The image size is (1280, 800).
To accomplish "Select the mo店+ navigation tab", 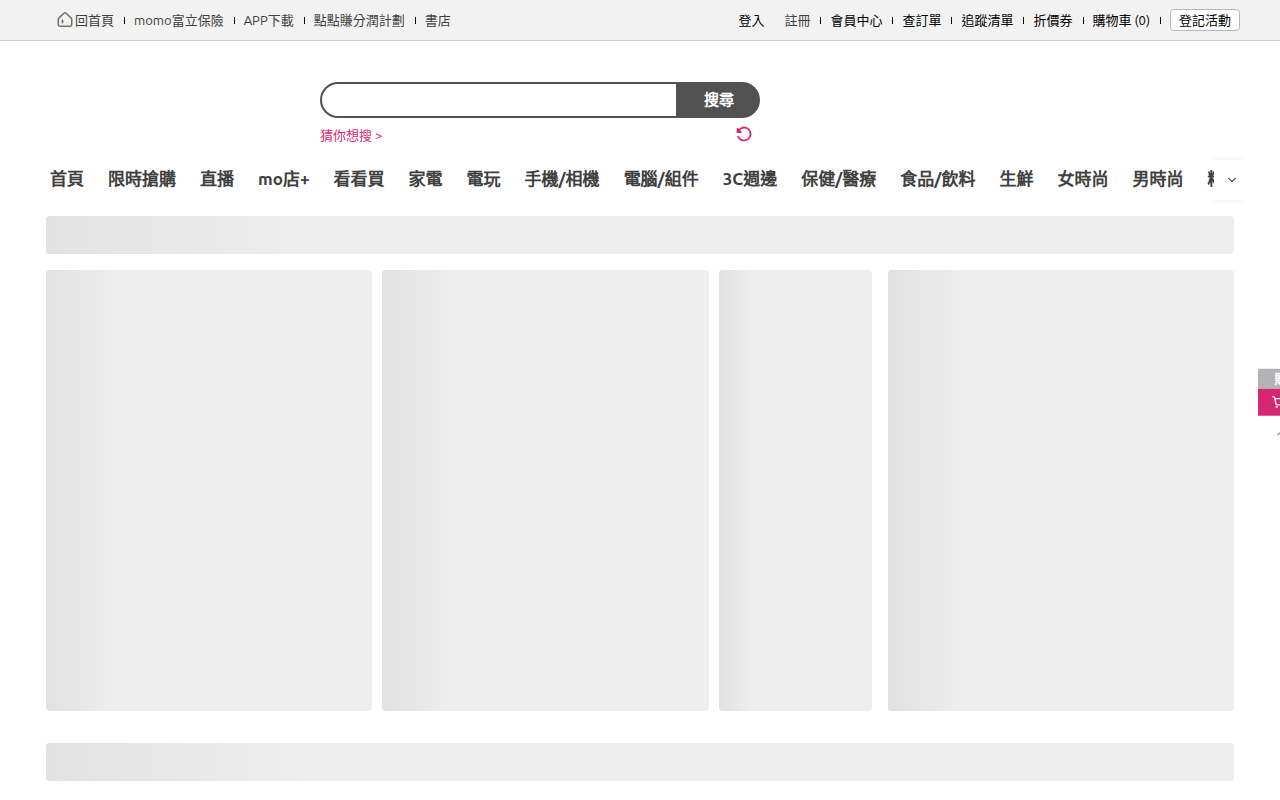I will click(x=284, y=179).
